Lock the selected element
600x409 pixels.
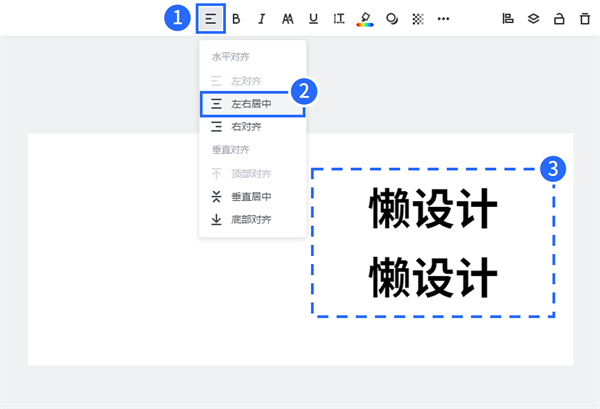pyautogui.click(x=559, y=18)
